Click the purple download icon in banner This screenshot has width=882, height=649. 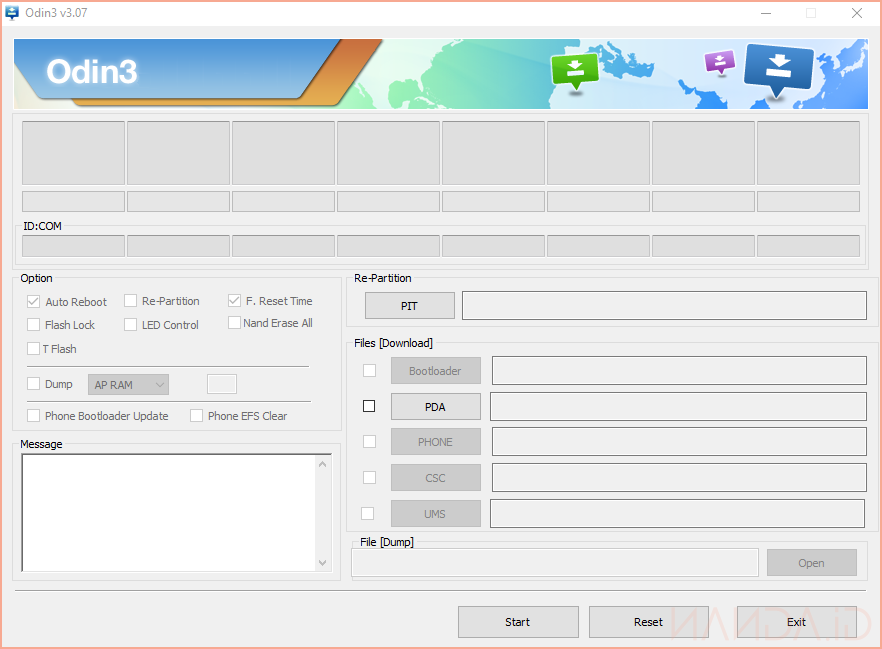pos(719,62)
